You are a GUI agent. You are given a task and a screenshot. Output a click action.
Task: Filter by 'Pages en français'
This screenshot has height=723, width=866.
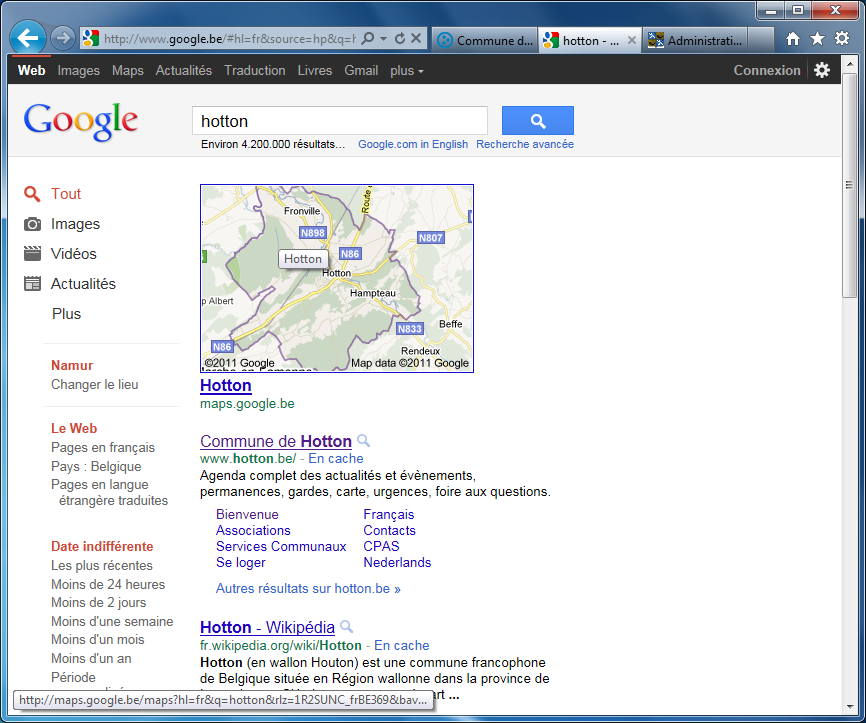[103, 447]
